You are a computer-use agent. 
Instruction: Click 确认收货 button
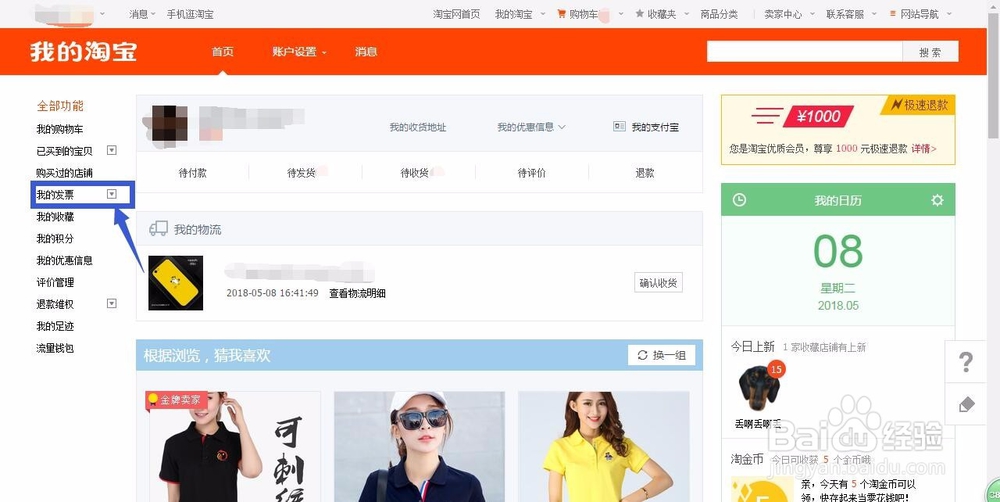[658, 283]
